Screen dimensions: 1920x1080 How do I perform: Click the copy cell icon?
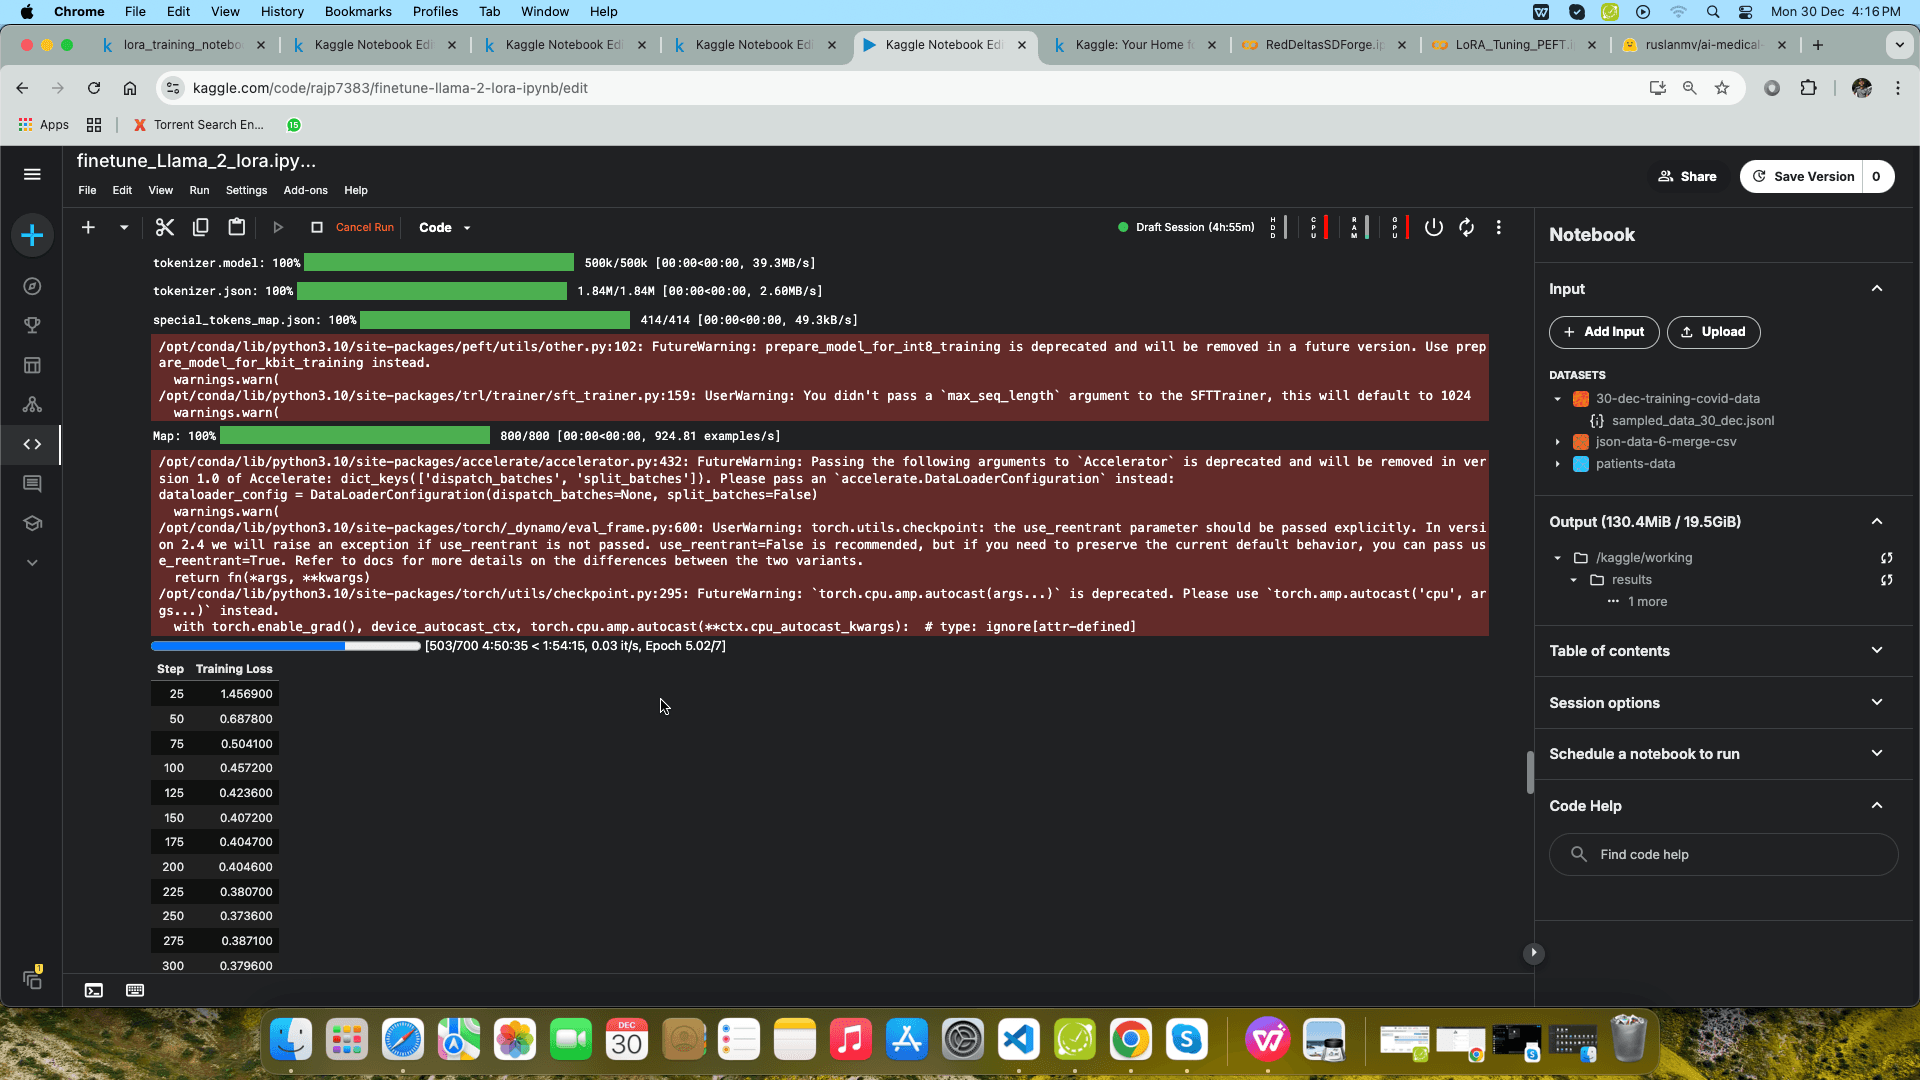click(x=200, y=227)
